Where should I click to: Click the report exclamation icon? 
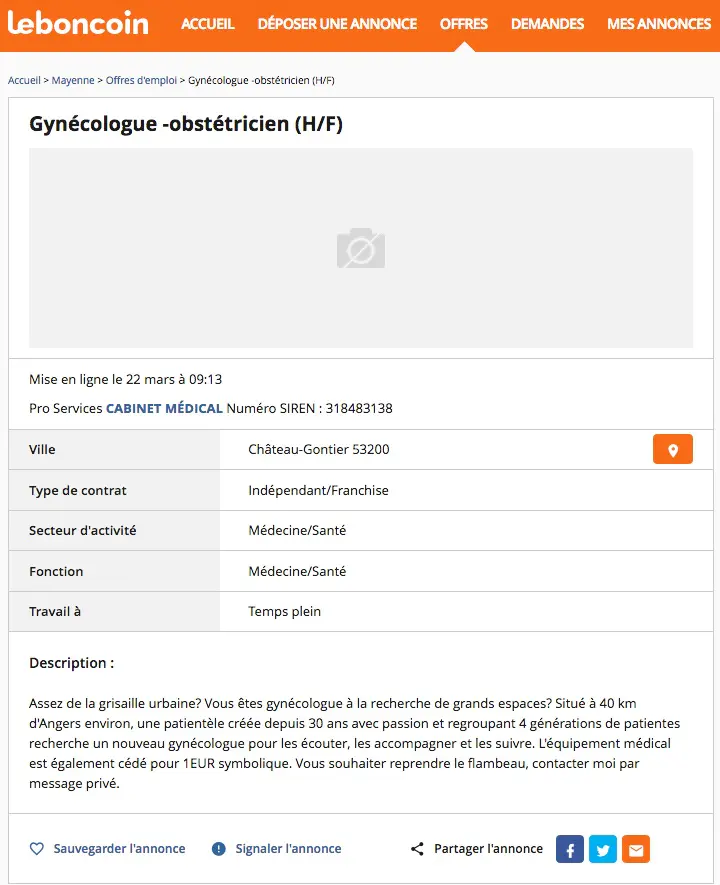tap(219, 849)
